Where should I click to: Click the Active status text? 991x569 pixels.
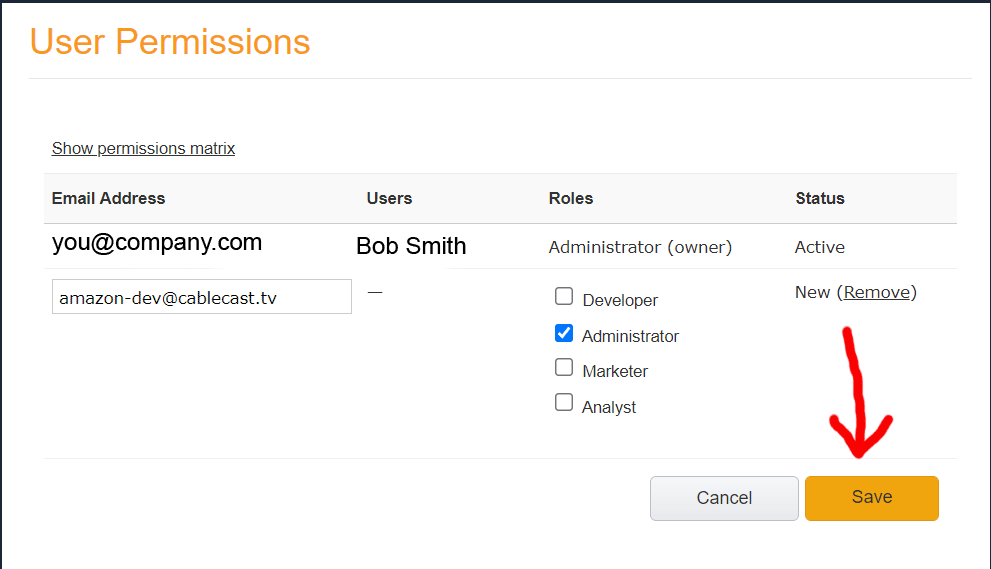coord(819,247)
